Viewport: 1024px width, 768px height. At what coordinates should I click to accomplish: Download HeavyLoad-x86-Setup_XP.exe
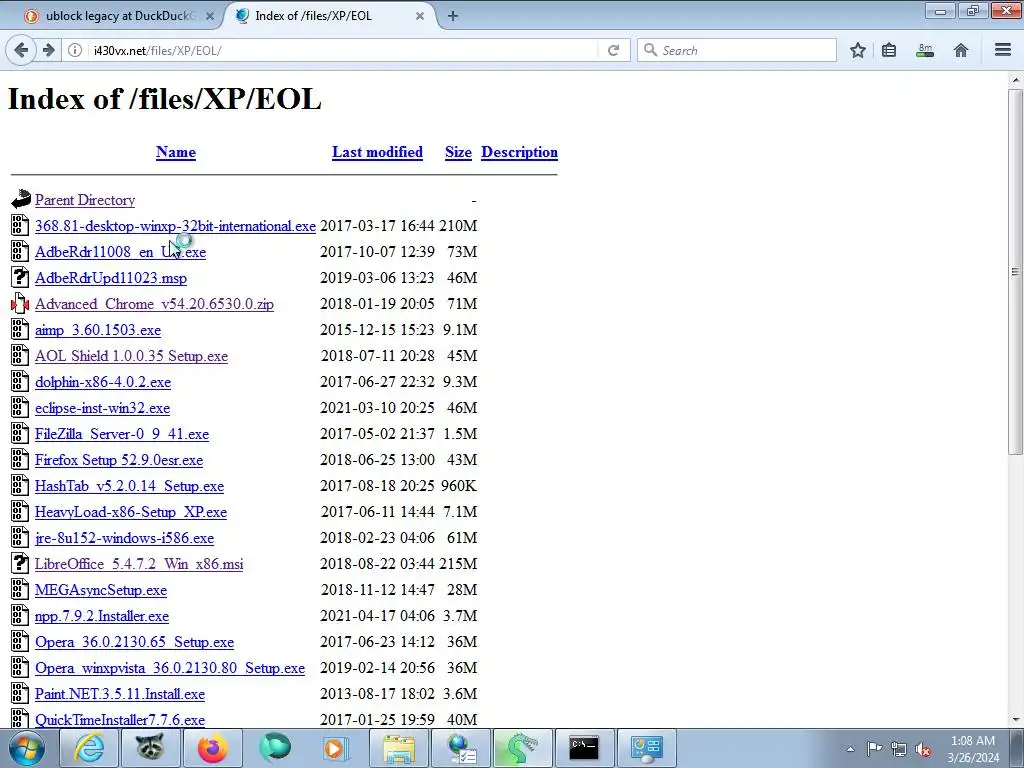(131, 512)
